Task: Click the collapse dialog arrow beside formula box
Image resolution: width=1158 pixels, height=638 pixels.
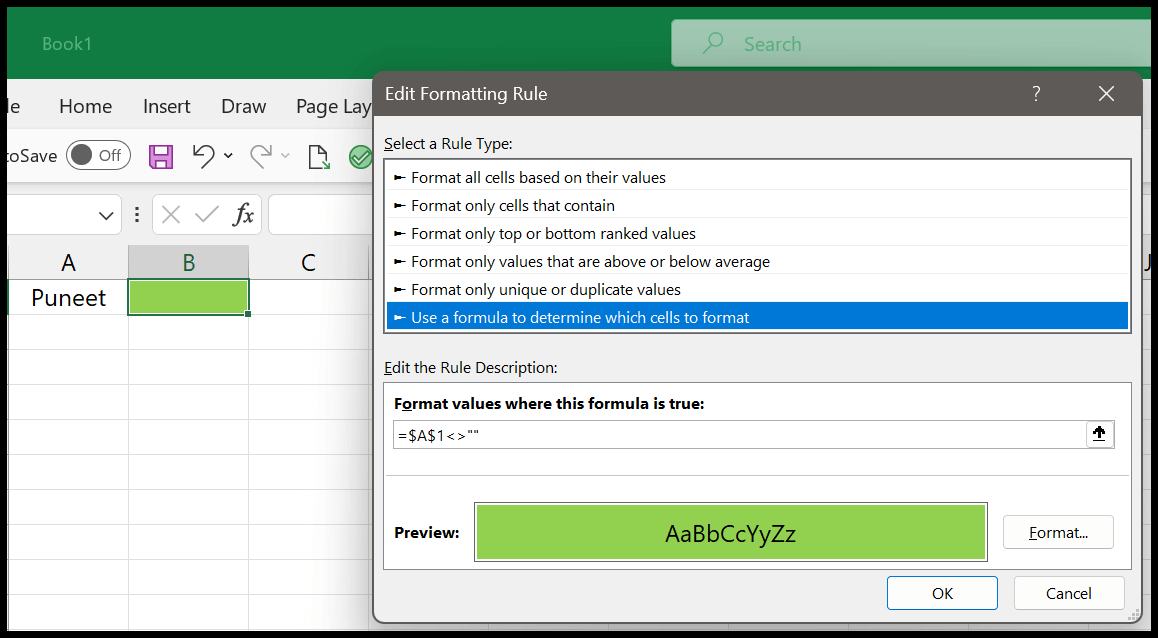Action: point(1099,434)
